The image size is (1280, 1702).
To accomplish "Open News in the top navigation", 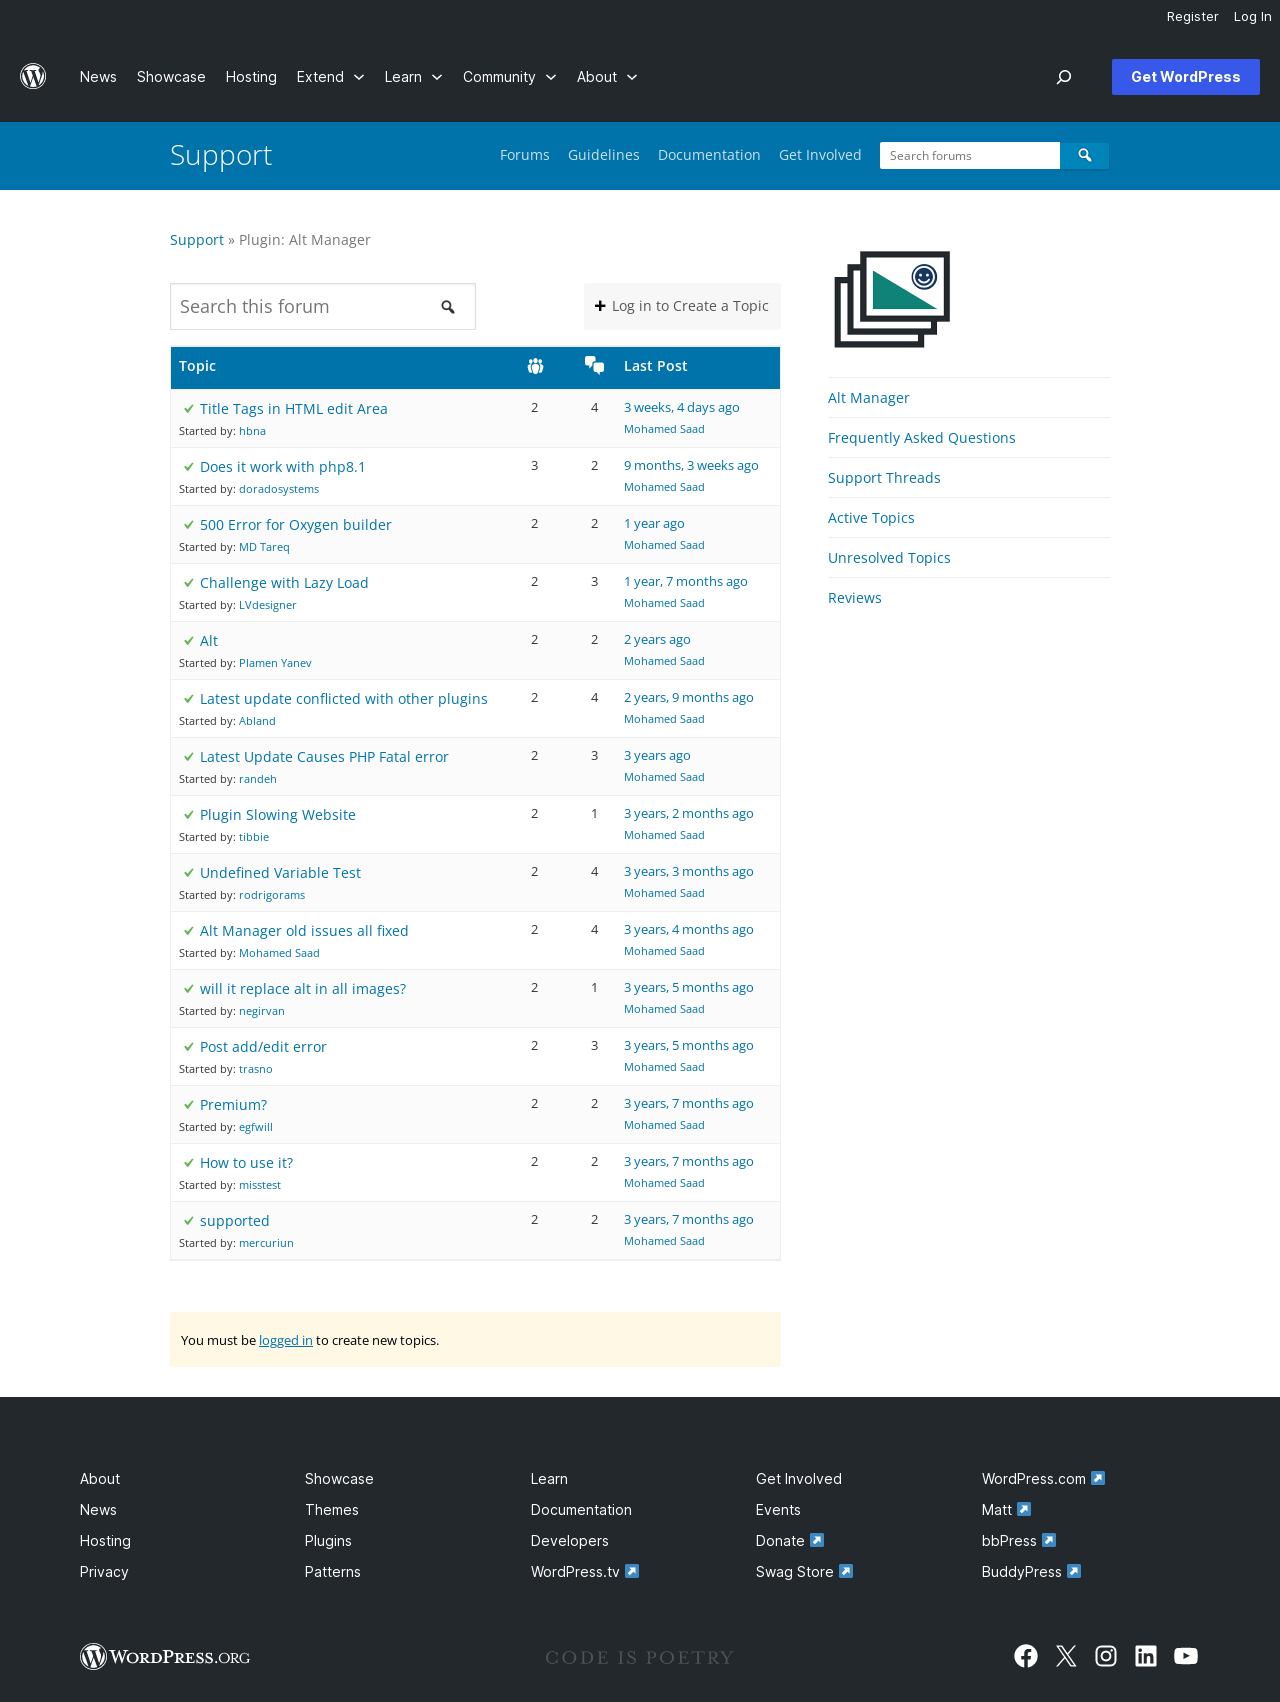I will tap(98, 77).
